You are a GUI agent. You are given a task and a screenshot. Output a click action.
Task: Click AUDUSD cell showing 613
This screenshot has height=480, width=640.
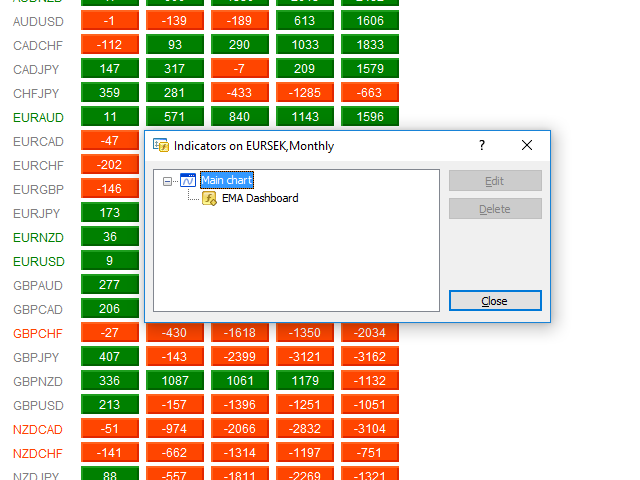tap(305, 21)
